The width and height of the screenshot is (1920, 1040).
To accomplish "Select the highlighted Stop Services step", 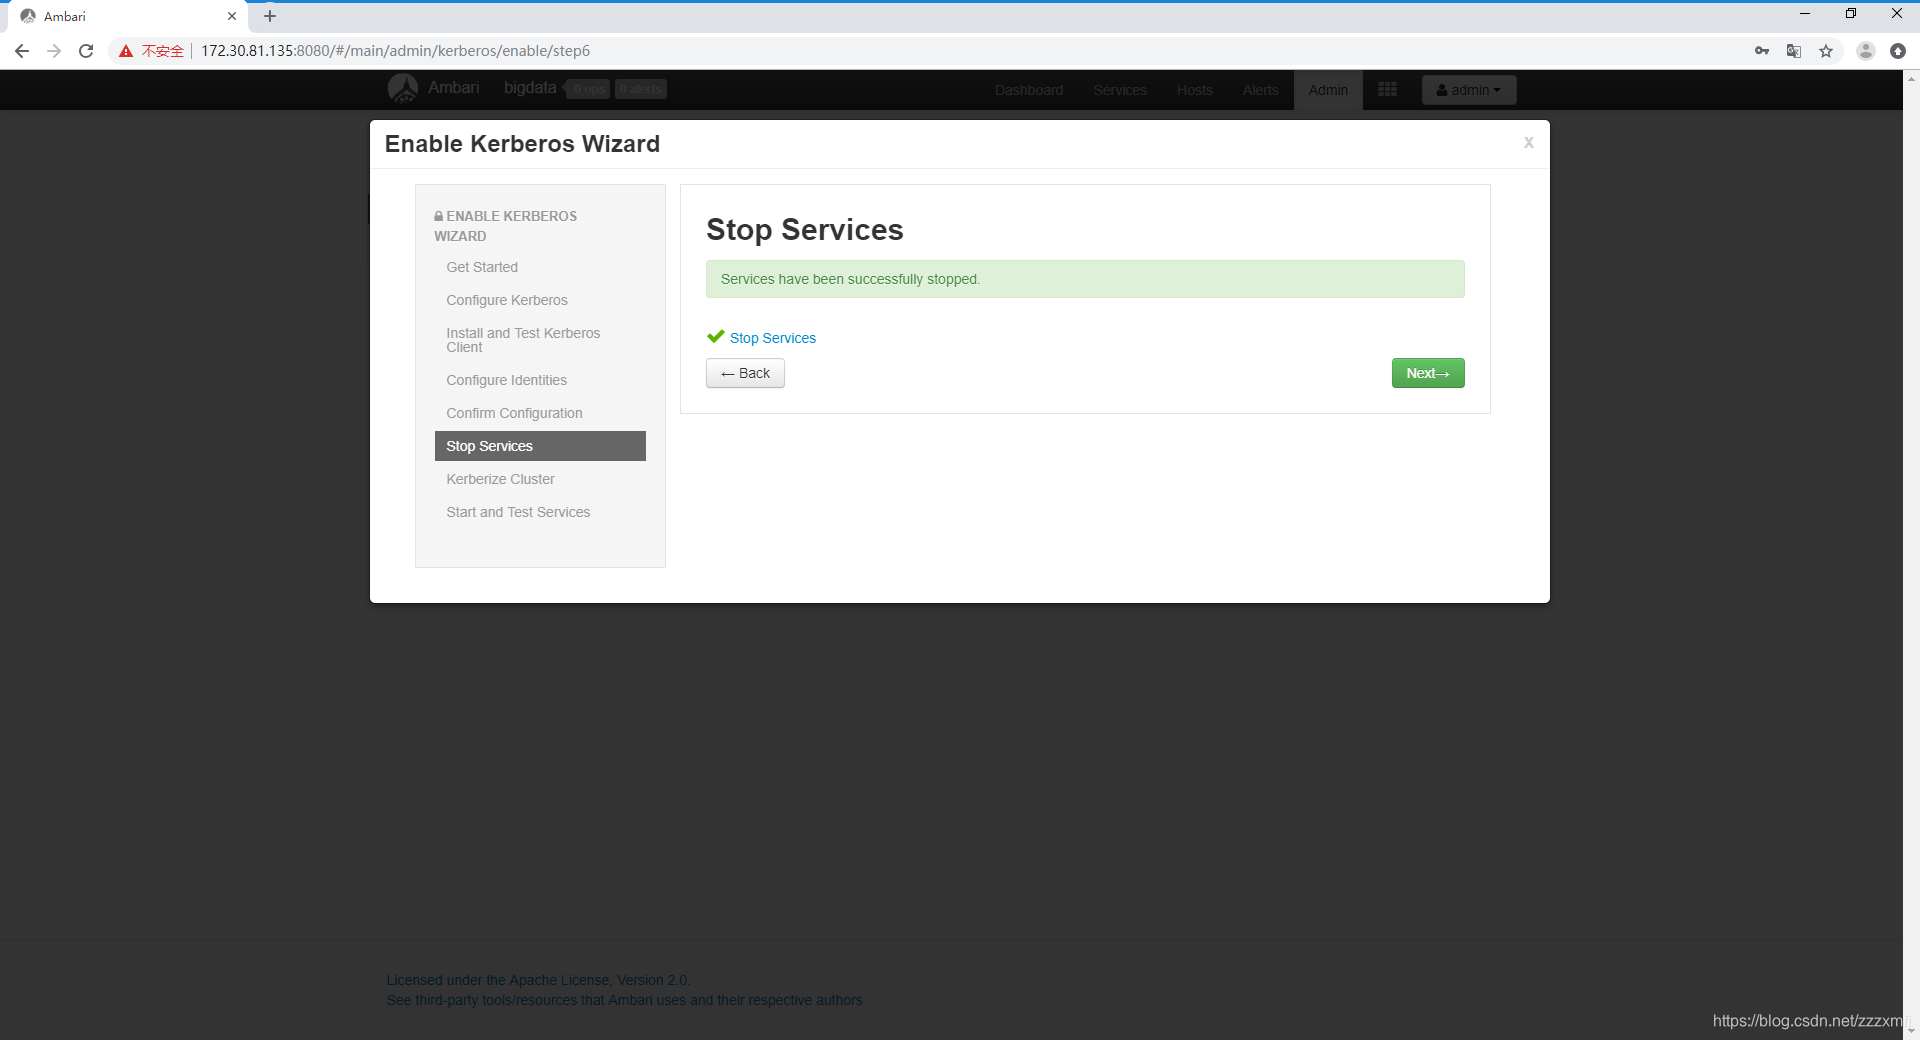I will 540,446.
